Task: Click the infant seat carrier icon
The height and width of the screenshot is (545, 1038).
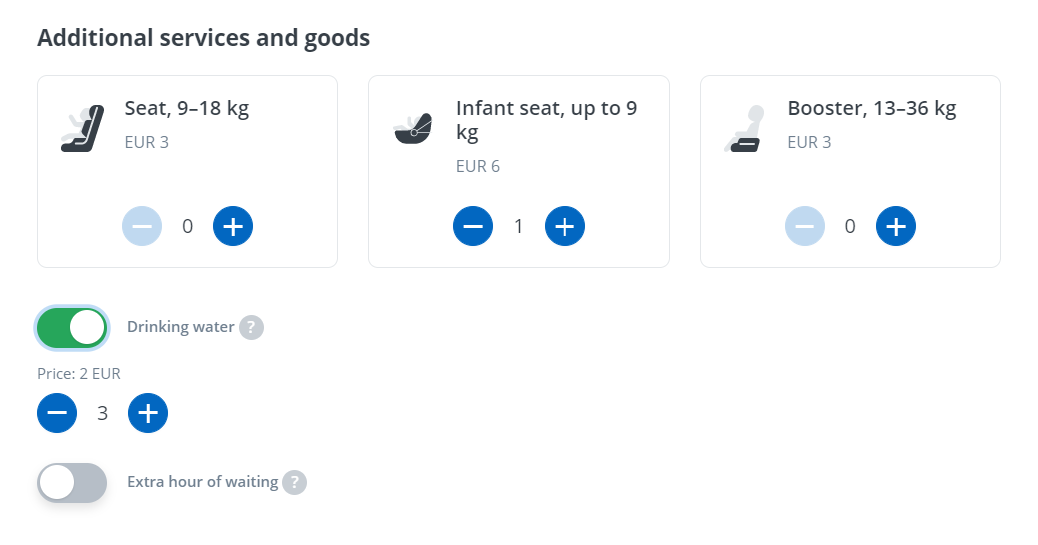Action: coord(413,128)
